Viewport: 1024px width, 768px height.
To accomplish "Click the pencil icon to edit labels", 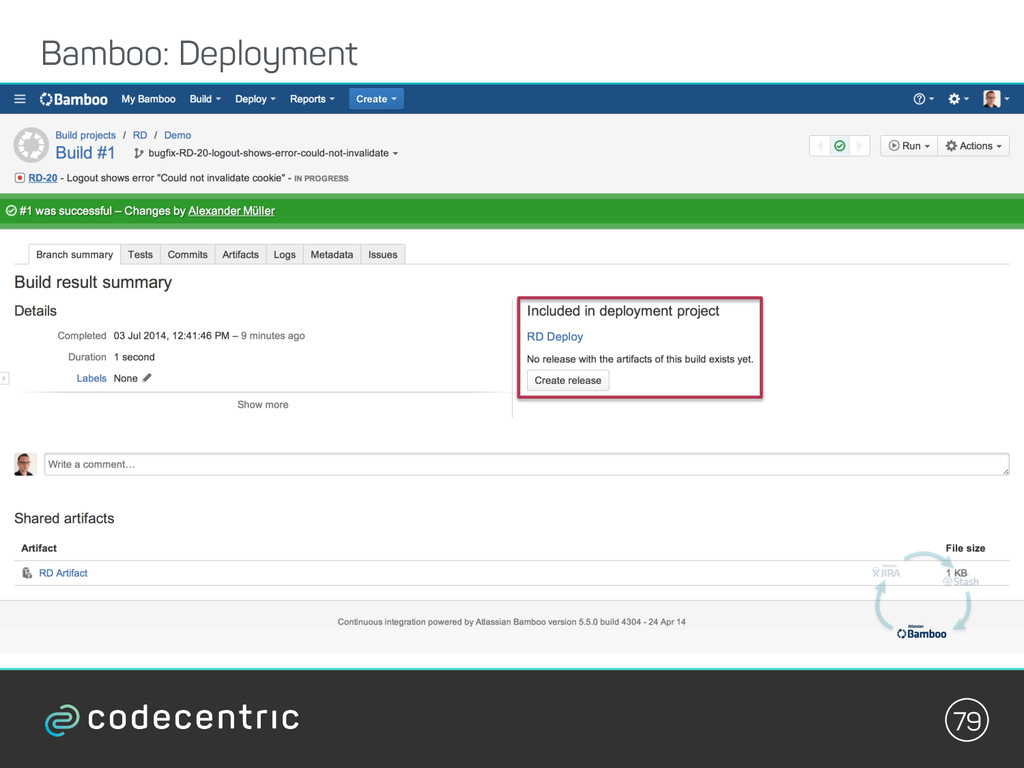I will [147, 377].
